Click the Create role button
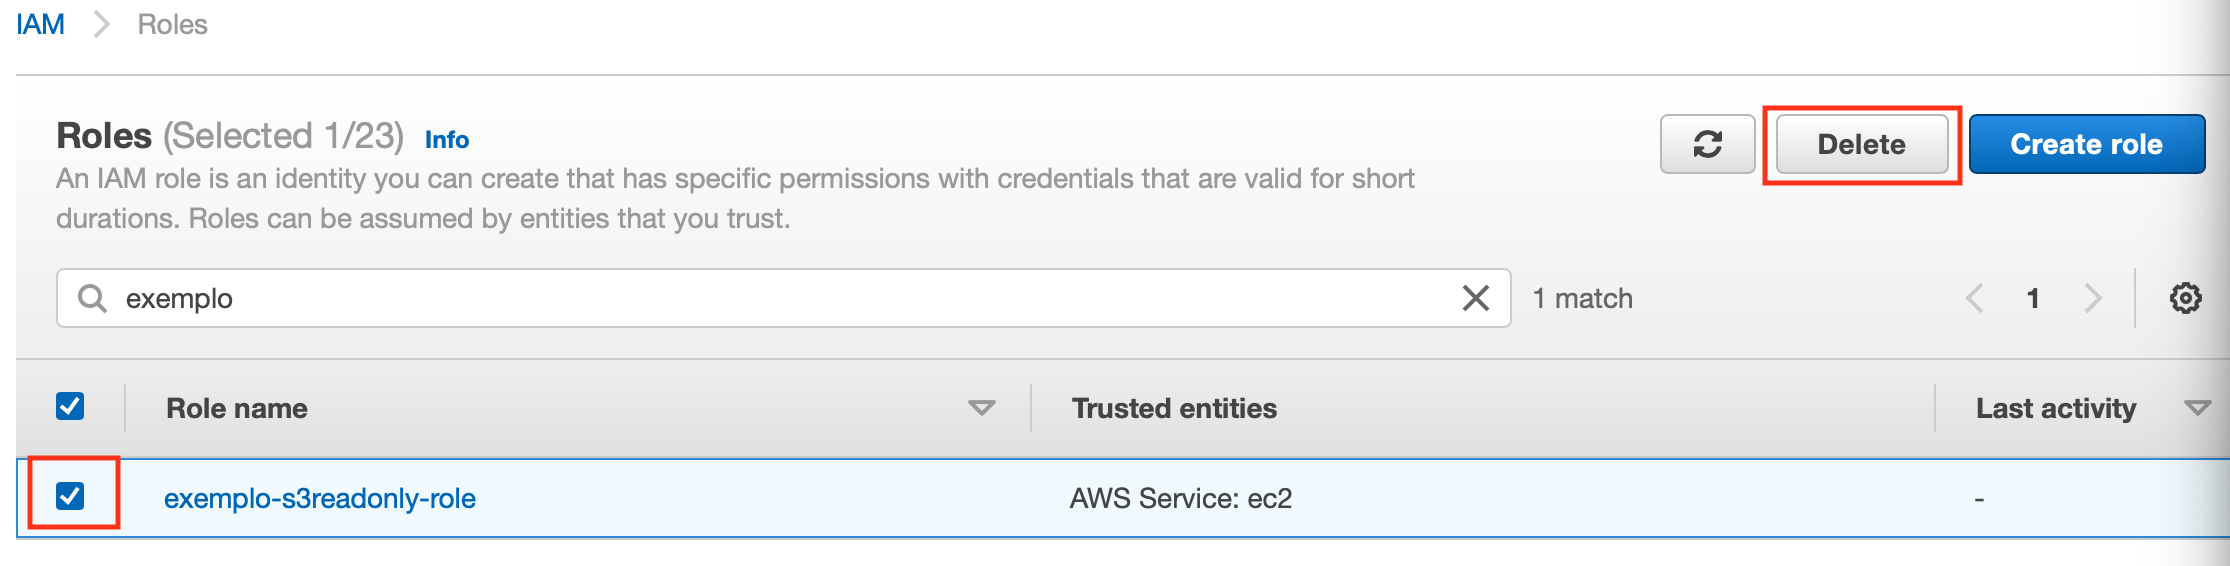 (x=2086, y=144)
